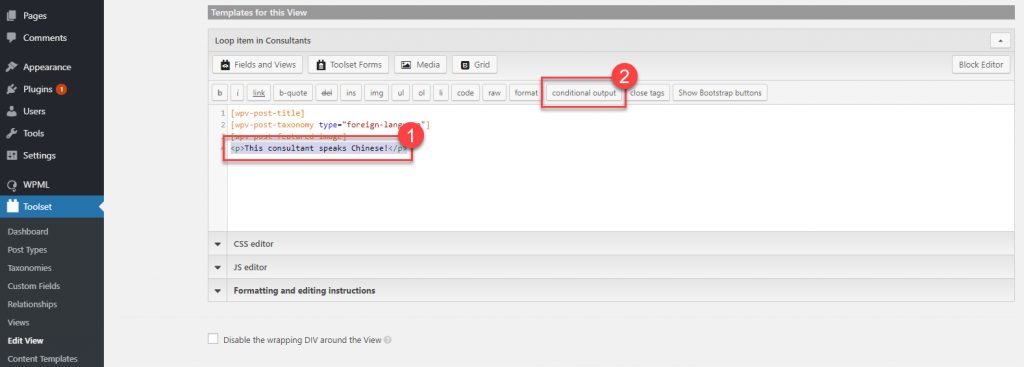
Task: Open Views submenu
Action: (18, 323)
